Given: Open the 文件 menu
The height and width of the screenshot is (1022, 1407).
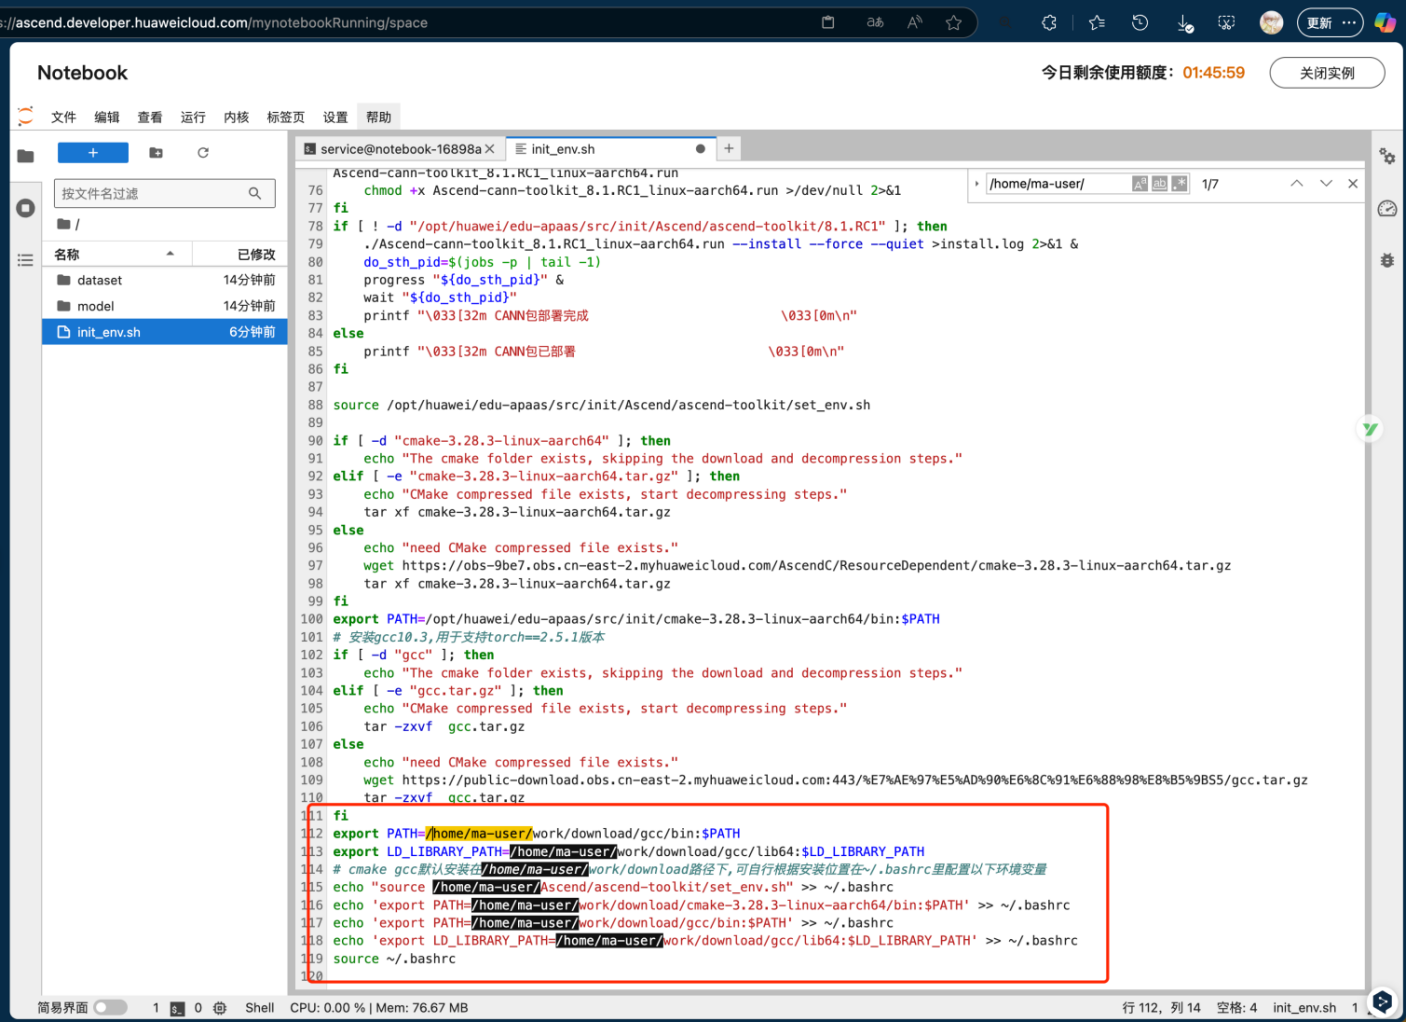Looking at the screenshot, I should [64, 117].
